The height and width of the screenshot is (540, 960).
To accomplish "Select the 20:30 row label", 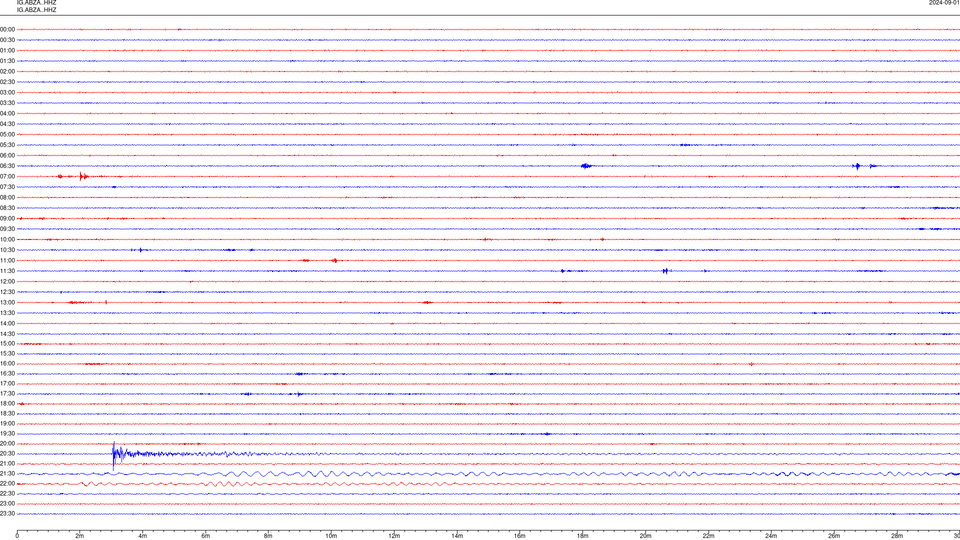I will 7,454.
